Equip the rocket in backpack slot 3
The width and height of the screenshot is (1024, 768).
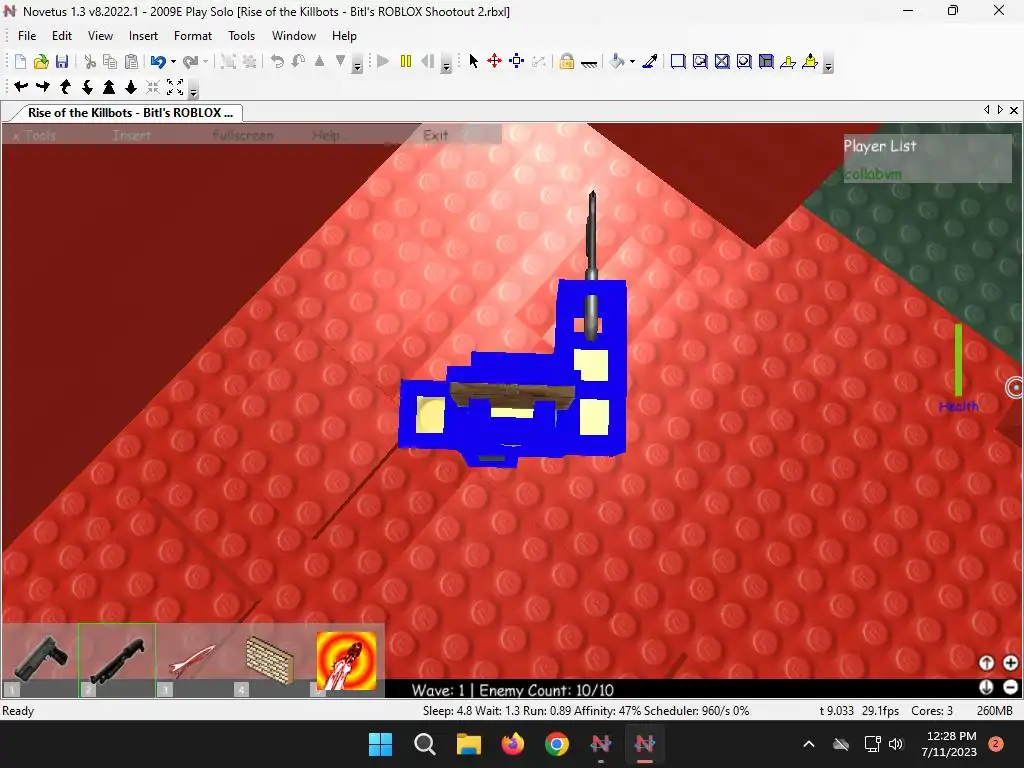(193, 660)
